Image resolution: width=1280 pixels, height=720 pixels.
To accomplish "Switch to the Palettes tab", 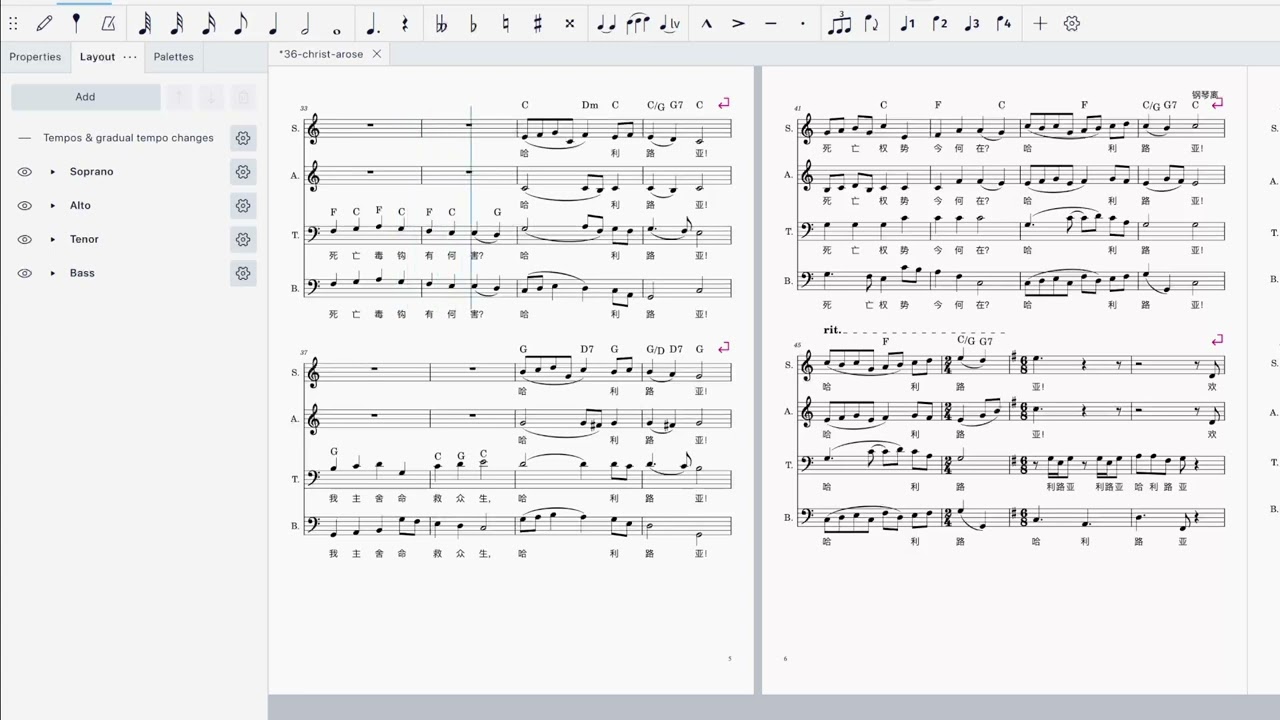I will (174, 57).
